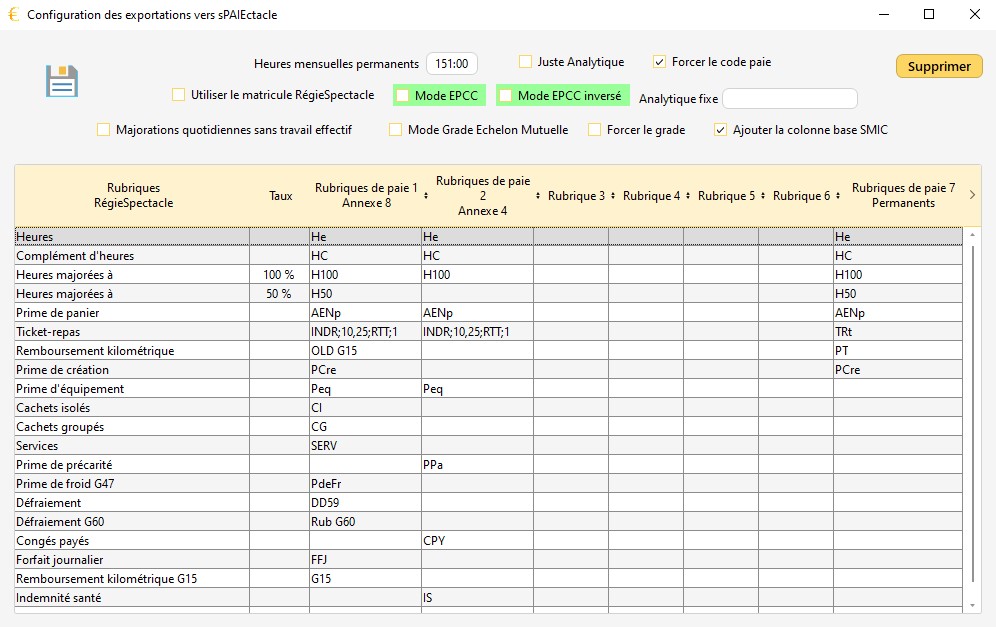Uncheck Forcer le code paie

click(x=659, y=62)
